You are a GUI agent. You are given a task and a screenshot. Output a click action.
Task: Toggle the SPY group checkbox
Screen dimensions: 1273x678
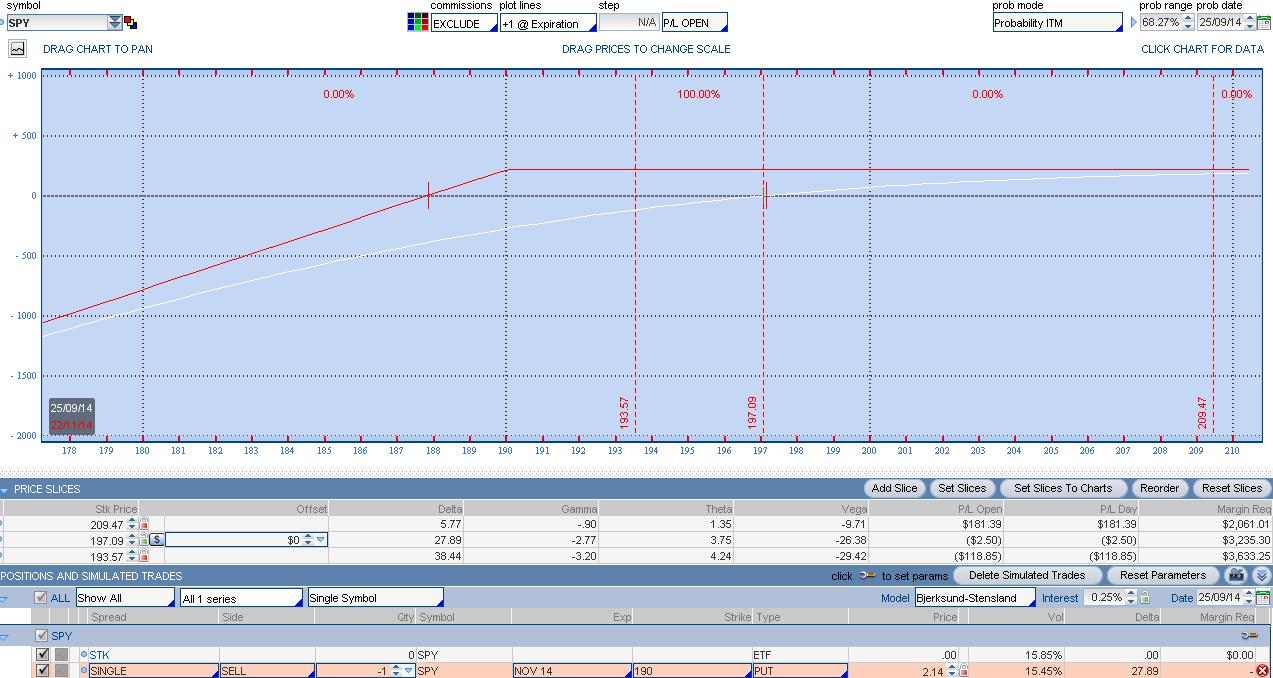[41, 635]
